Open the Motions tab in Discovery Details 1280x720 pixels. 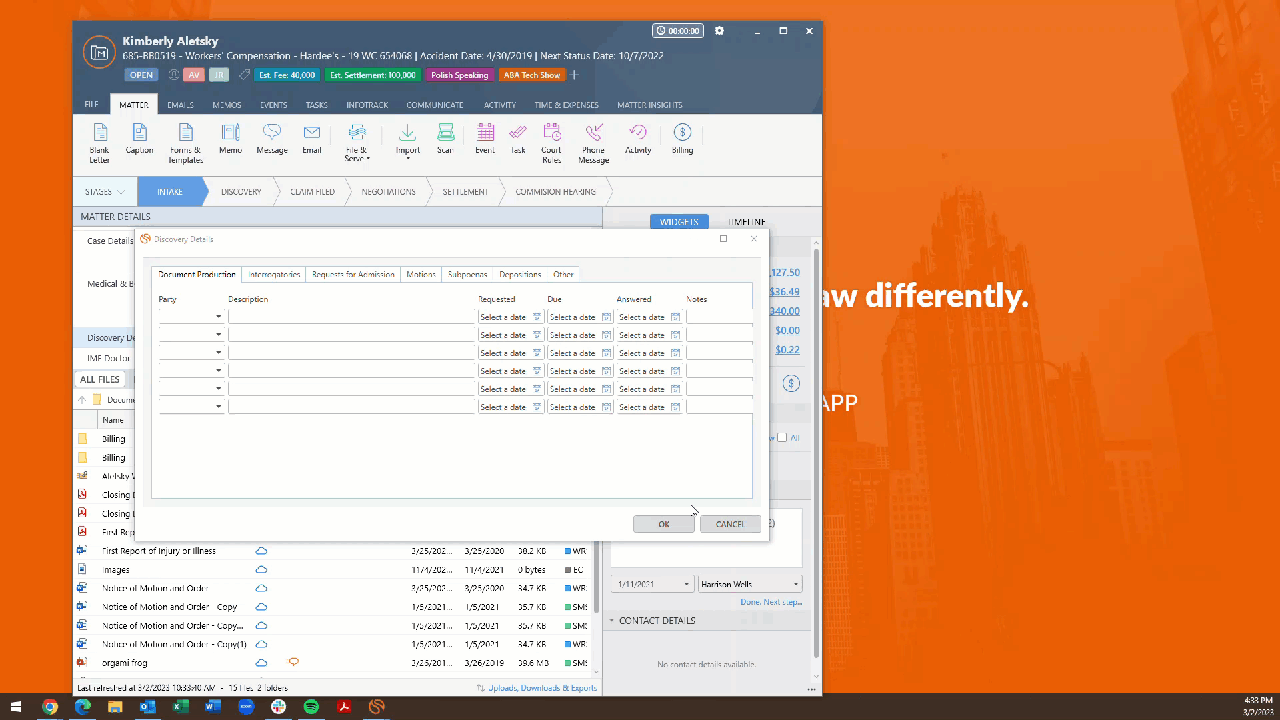coord(421,274)
